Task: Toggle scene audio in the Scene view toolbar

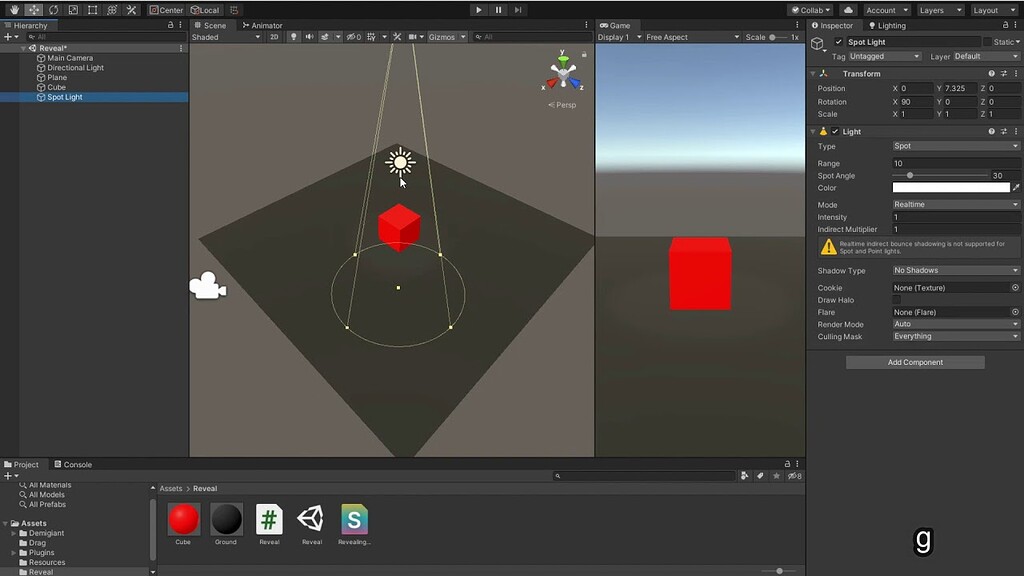Action: click(310, 36)
